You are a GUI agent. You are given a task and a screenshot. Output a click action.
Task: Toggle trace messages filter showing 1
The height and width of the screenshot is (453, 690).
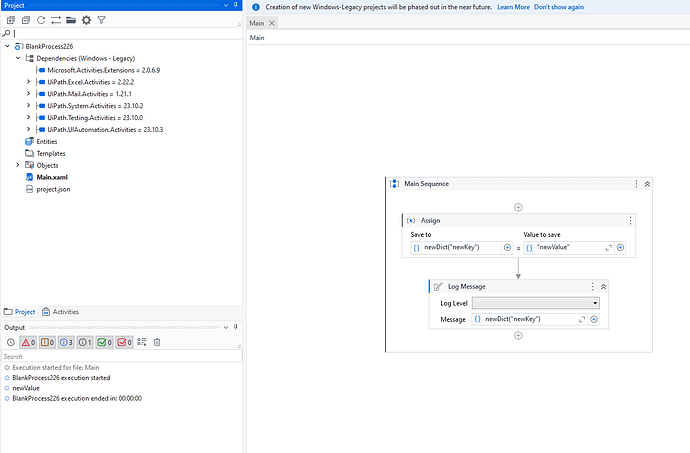[85, 342]
